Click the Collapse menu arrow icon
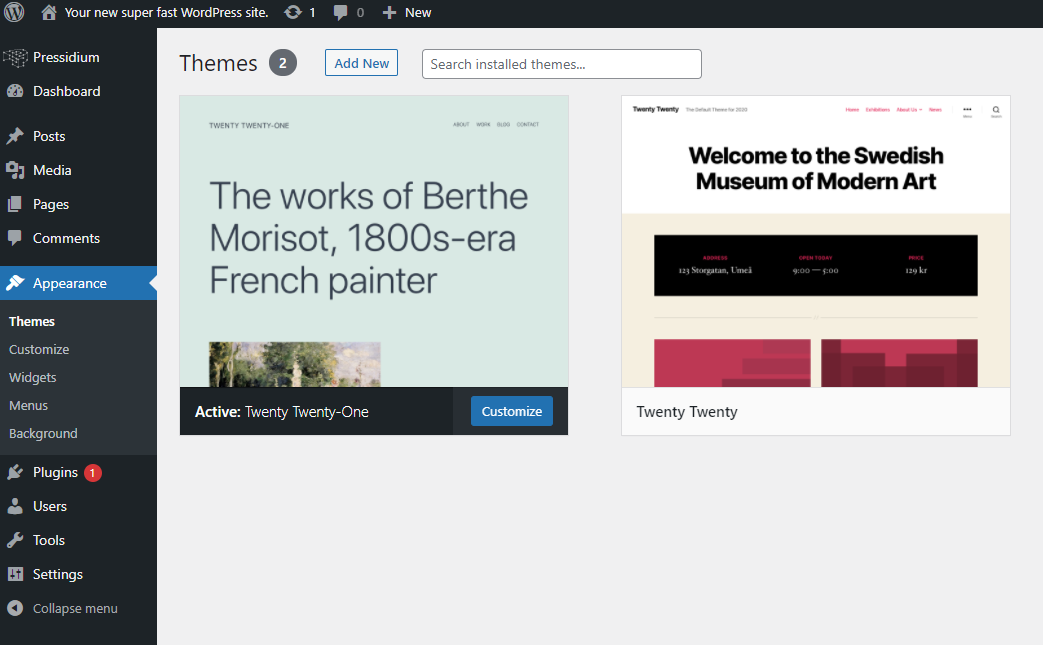Viewport: 1043px width, 645px height. (15, 608)
